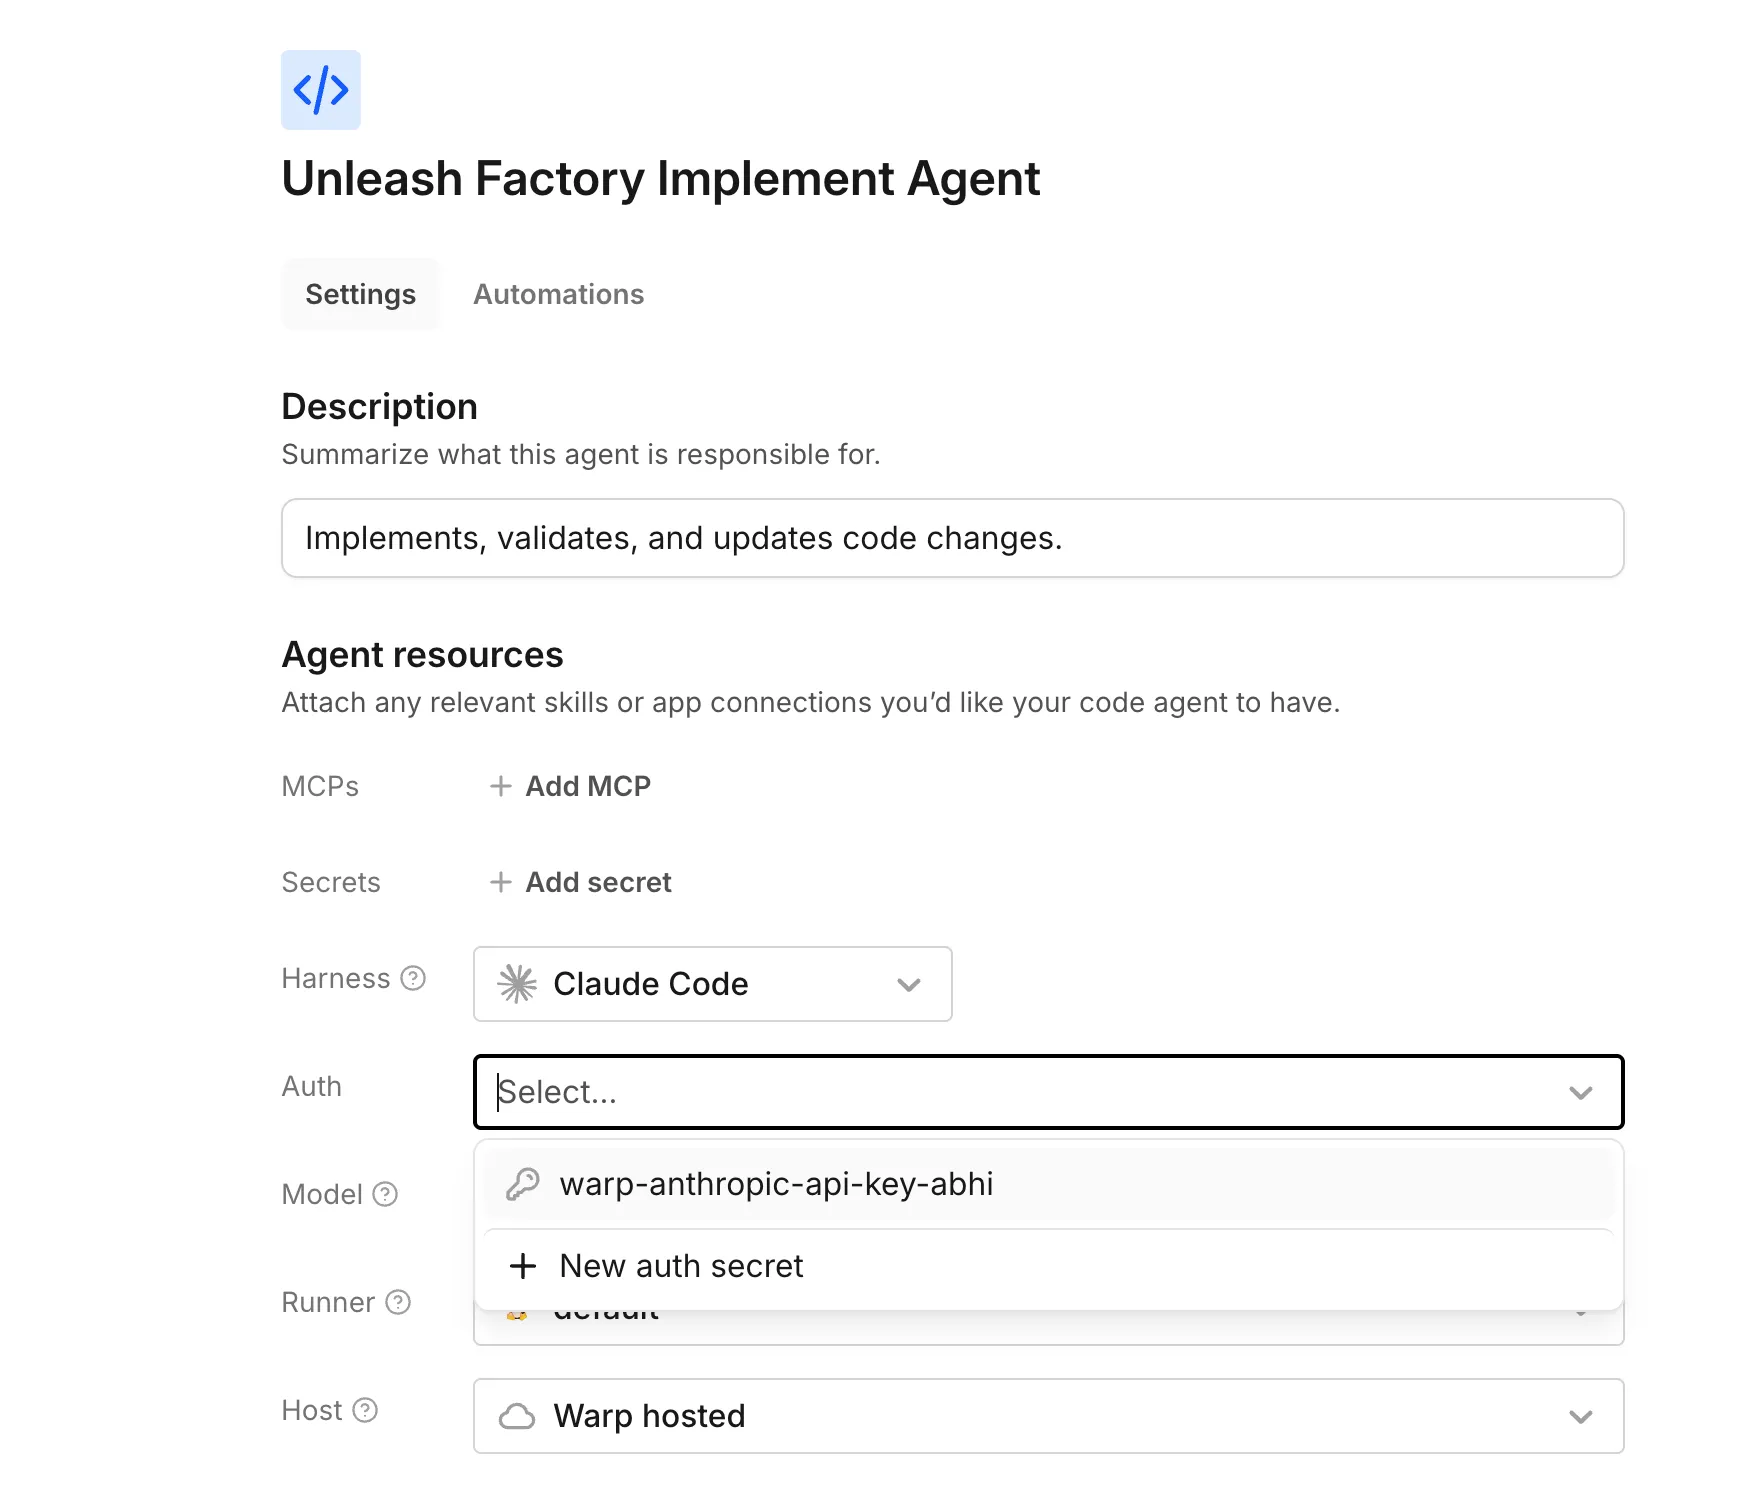Open the Harness help question mark
The image size is (1750, 1500).
pos(413,978)
